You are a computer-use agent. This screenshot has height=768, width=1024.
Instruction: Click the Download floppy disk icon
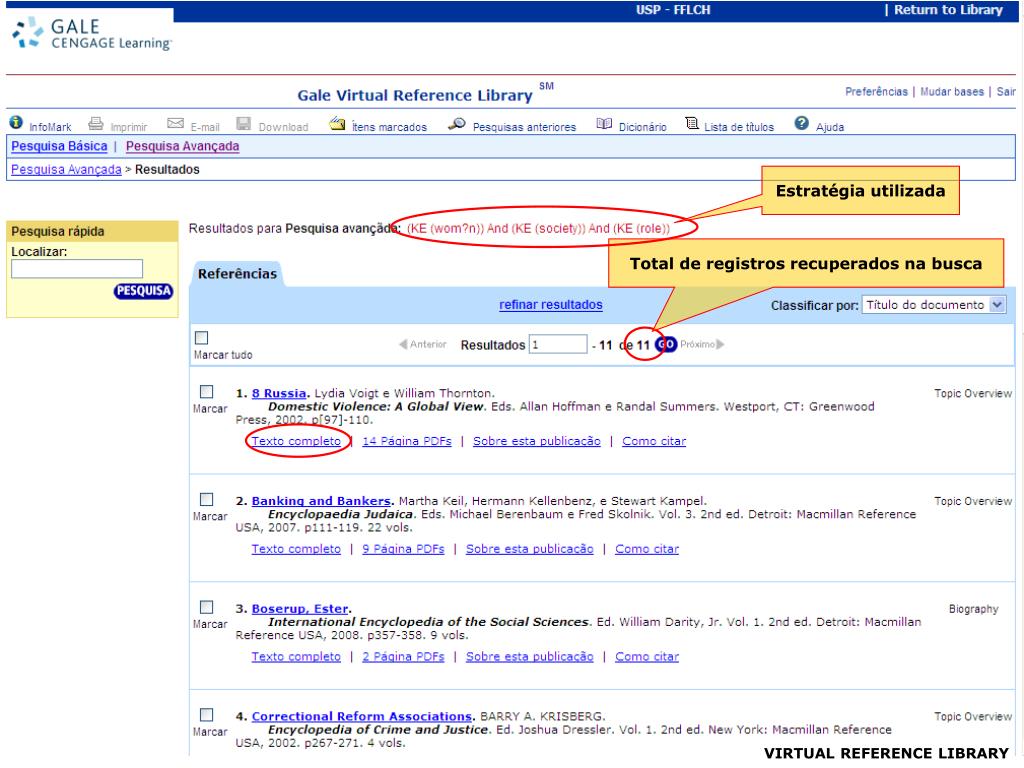pyautogui.click(x=244, y=123)
